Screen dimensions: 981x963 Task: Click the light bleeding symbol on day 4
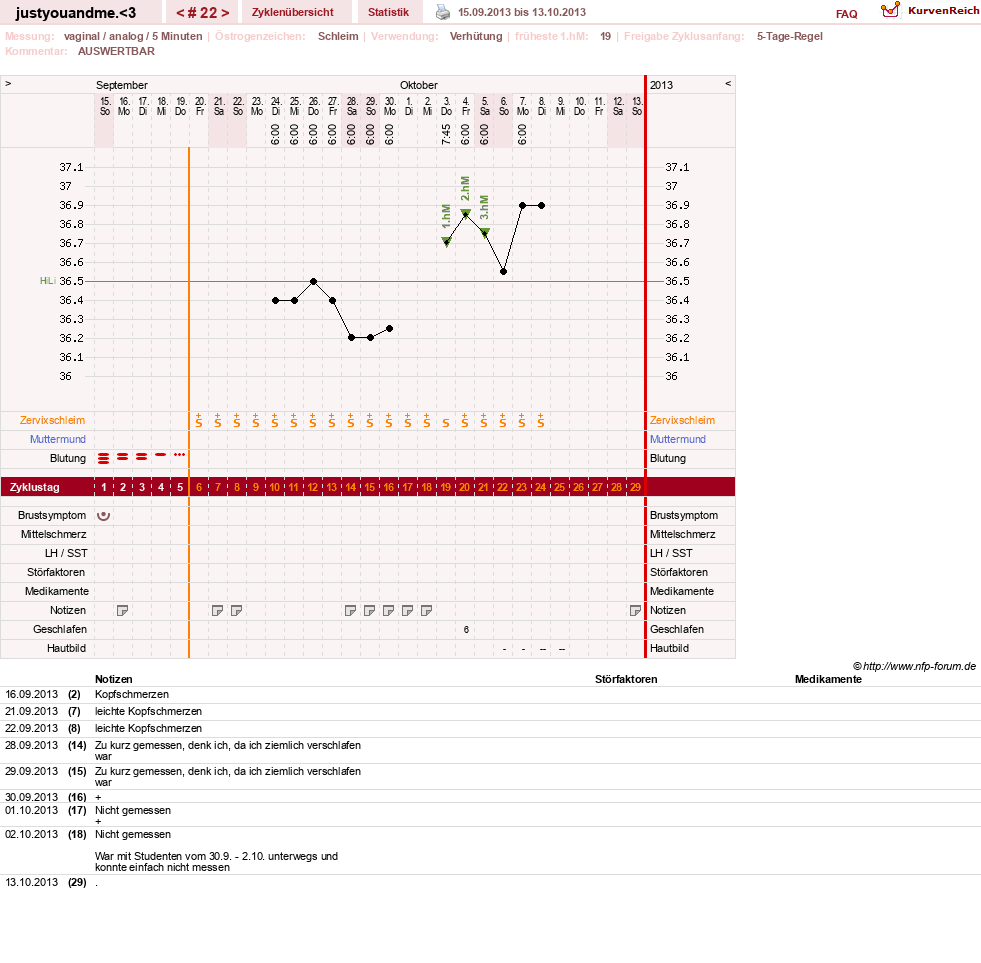click(x=161, y=455)
